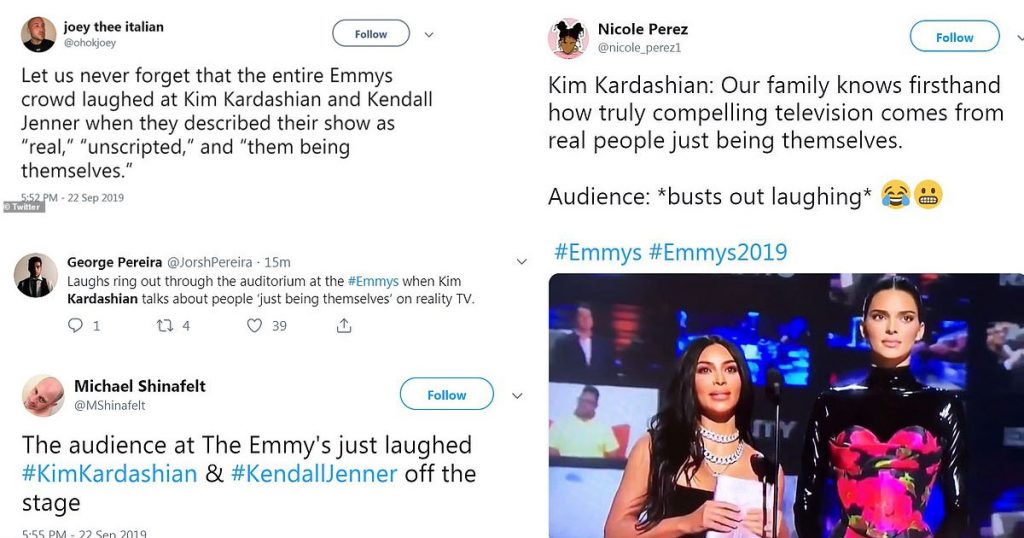Click the share icon on George Pereira's tweet

click(x=343, y=325)
